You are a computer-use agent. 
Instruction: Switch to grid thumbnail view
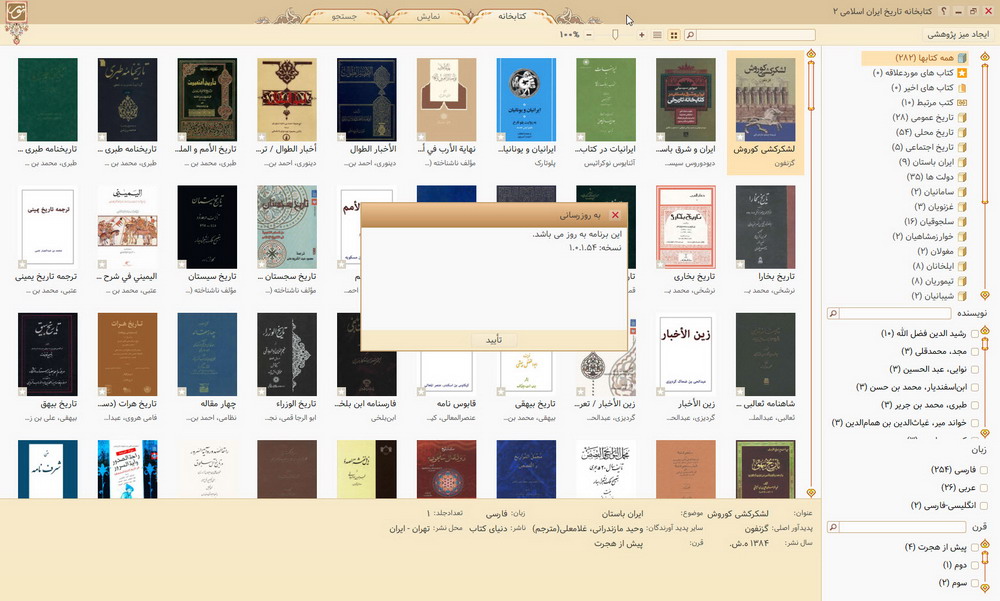(x=673, y=35)
